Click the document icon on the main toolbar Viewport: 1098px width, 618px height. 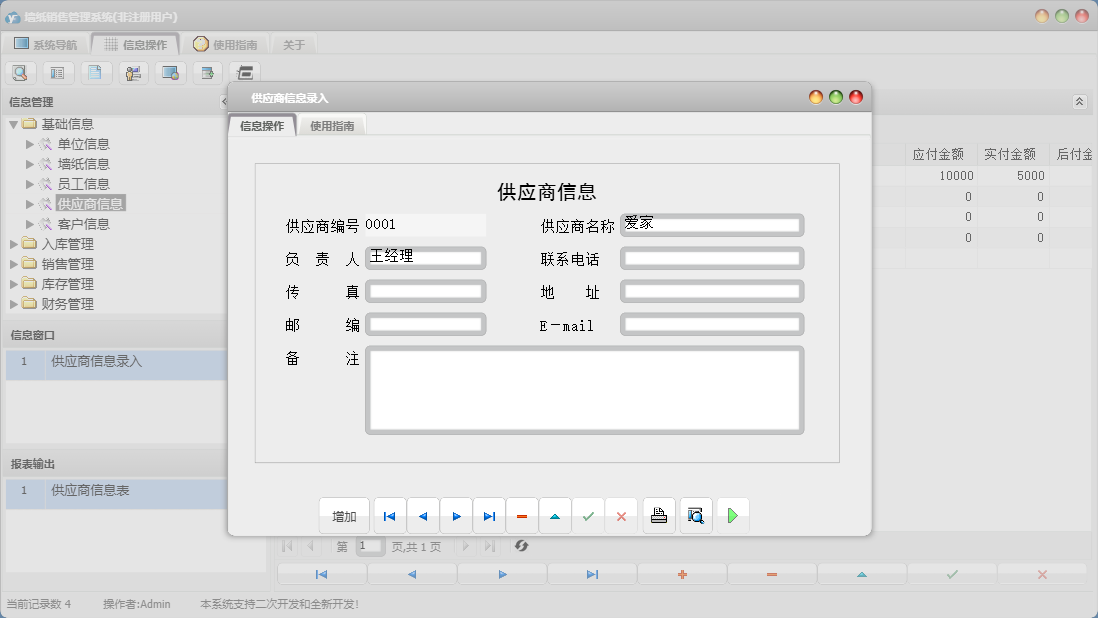pyautogui.click(x=95, y=72)
